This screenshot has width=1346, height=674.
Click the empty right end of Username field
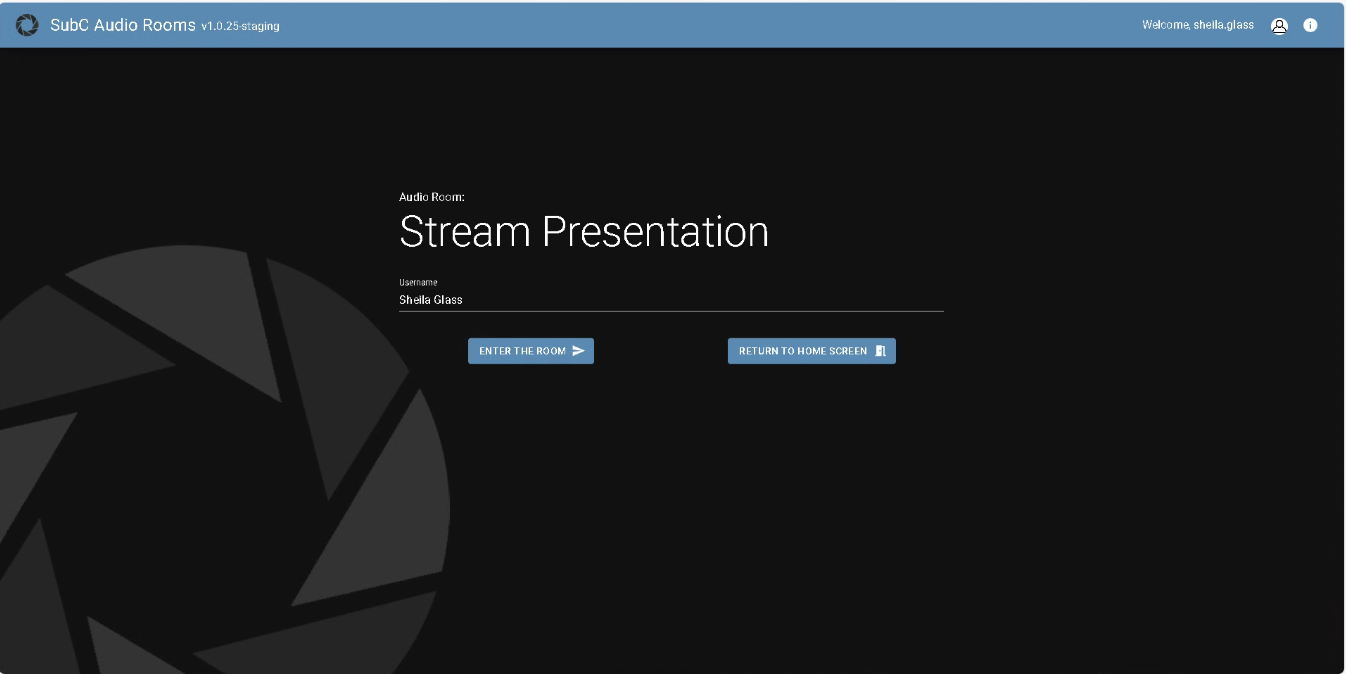(x=900, y=300)
